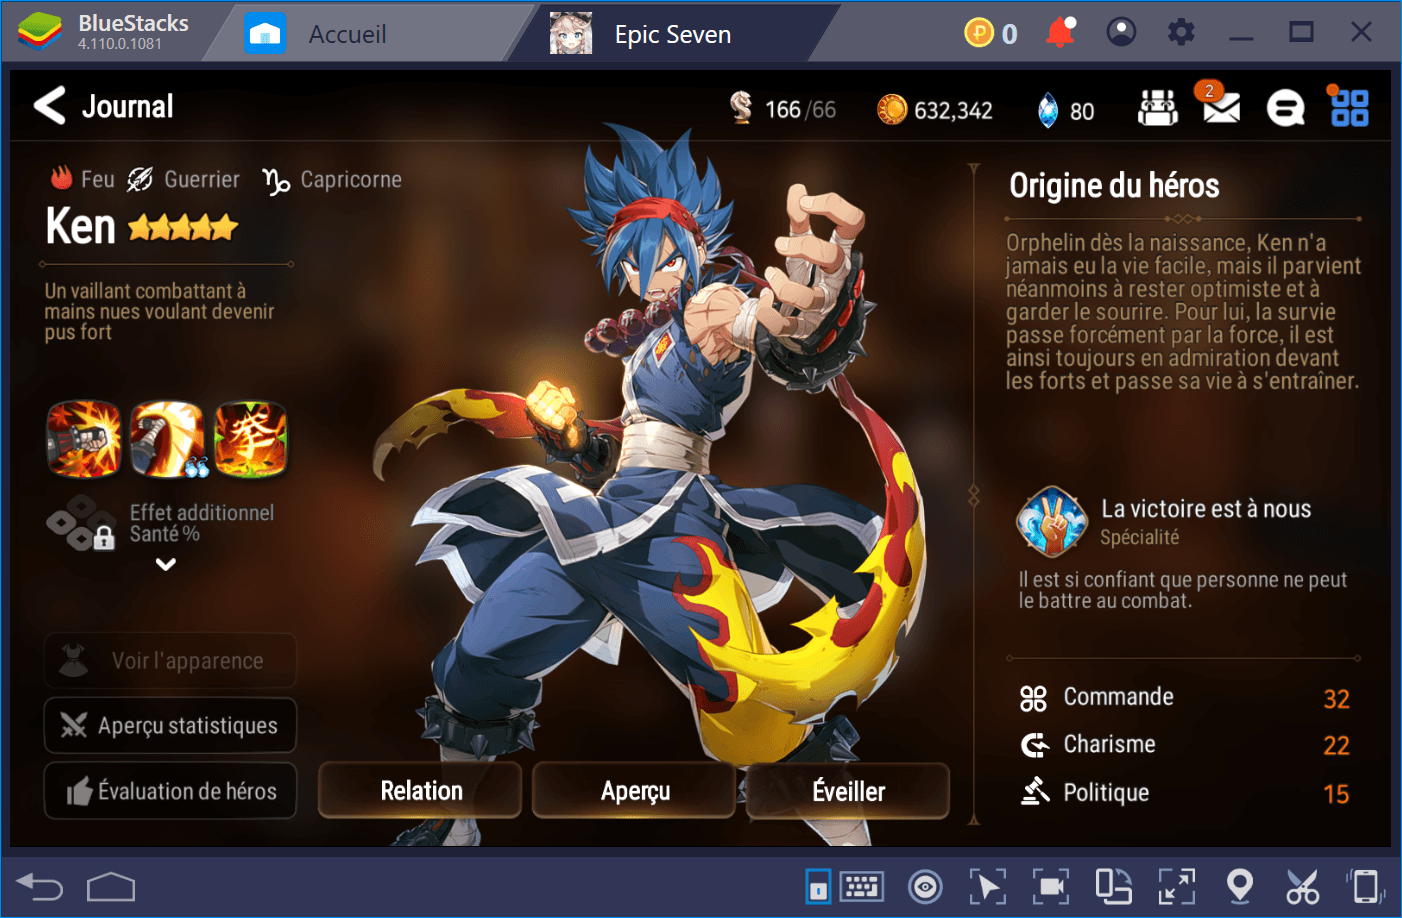
Task: Open BlueStacks account profile icon
Action: pyautogui.click(x=1121, y=33)
